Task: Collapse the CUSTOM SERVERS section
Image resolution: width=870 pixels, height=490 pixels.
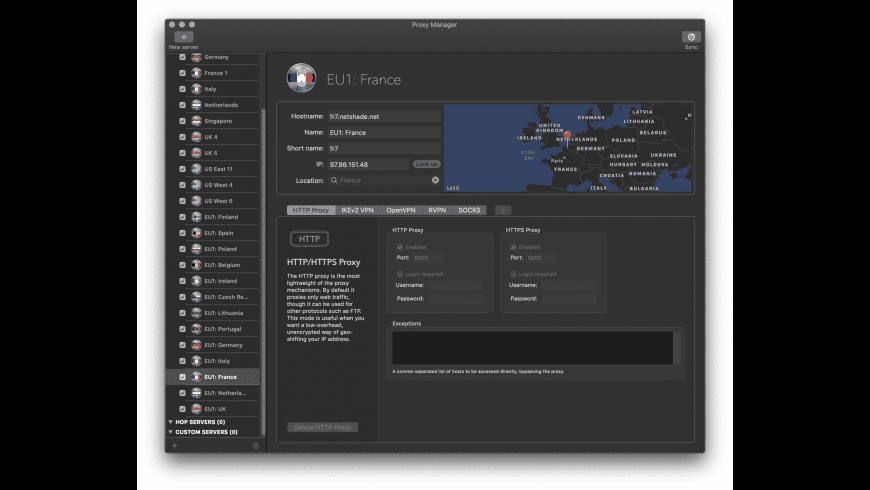Action: pyautogui.click(x=171, y=432)
